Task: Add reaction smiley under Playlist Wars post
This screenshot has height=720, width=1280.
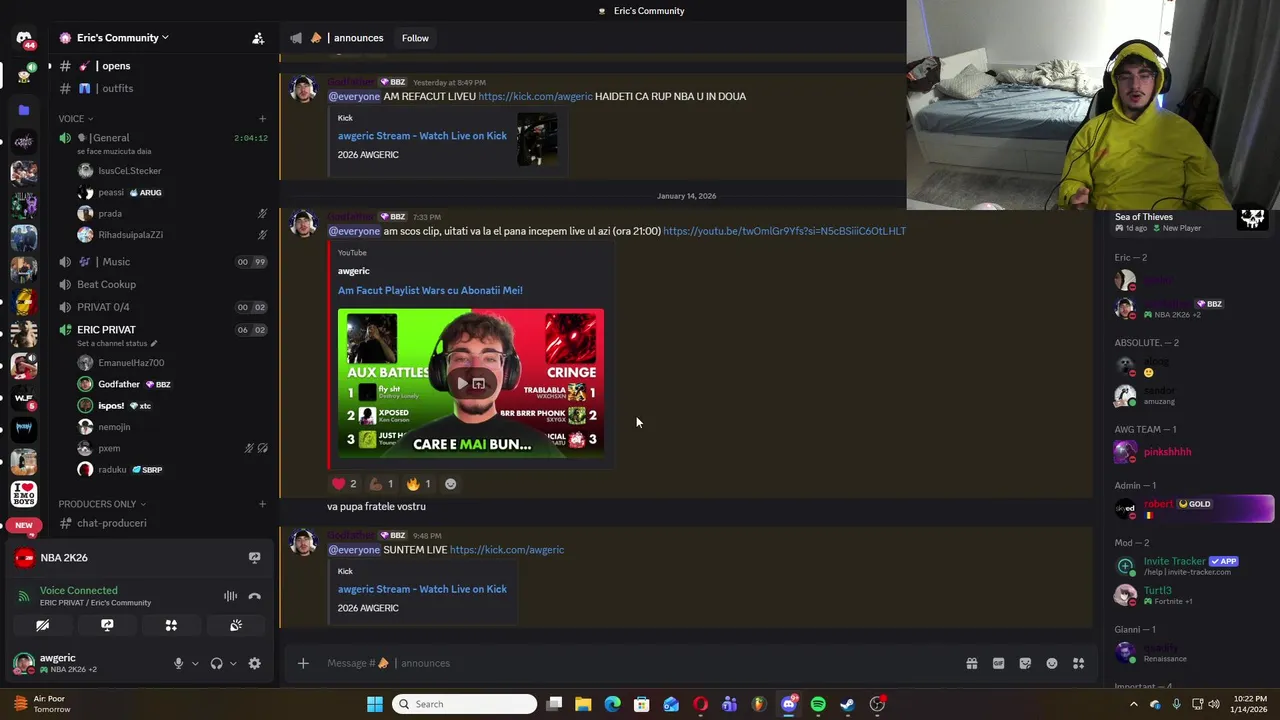Action: click(450, 484)
